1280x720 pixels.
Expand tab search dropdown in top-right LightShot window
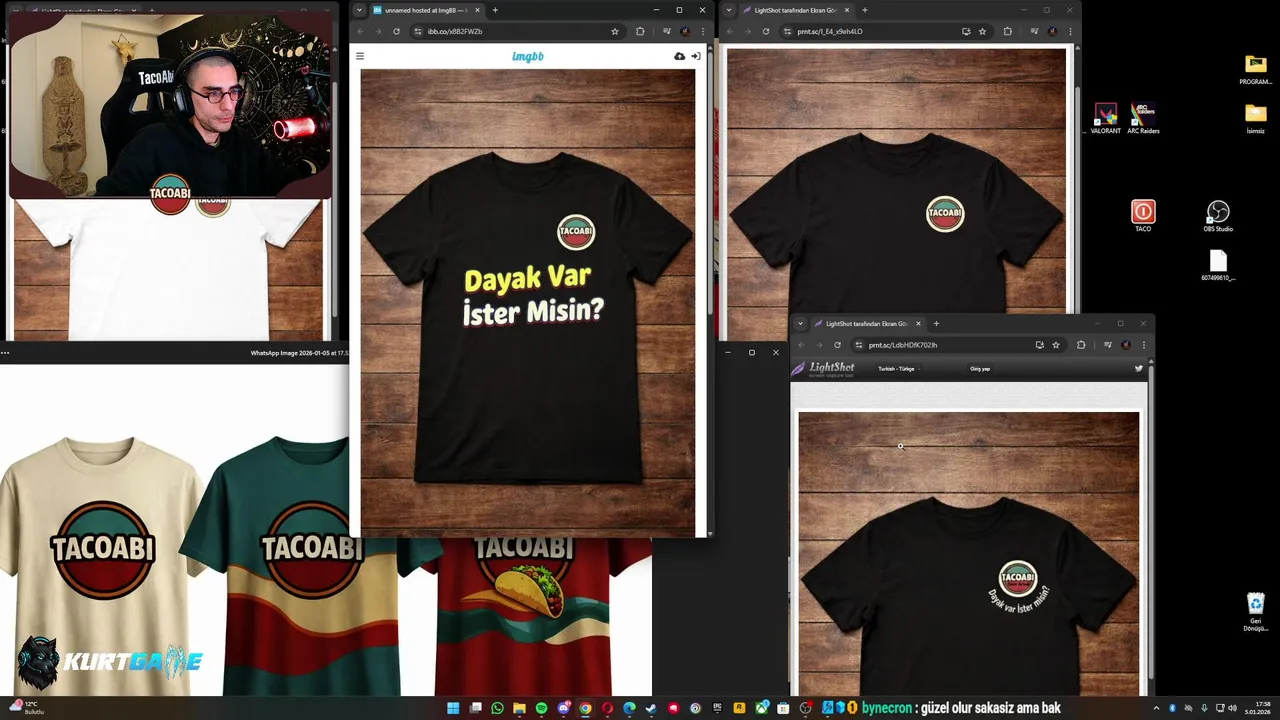click(729, 10)
